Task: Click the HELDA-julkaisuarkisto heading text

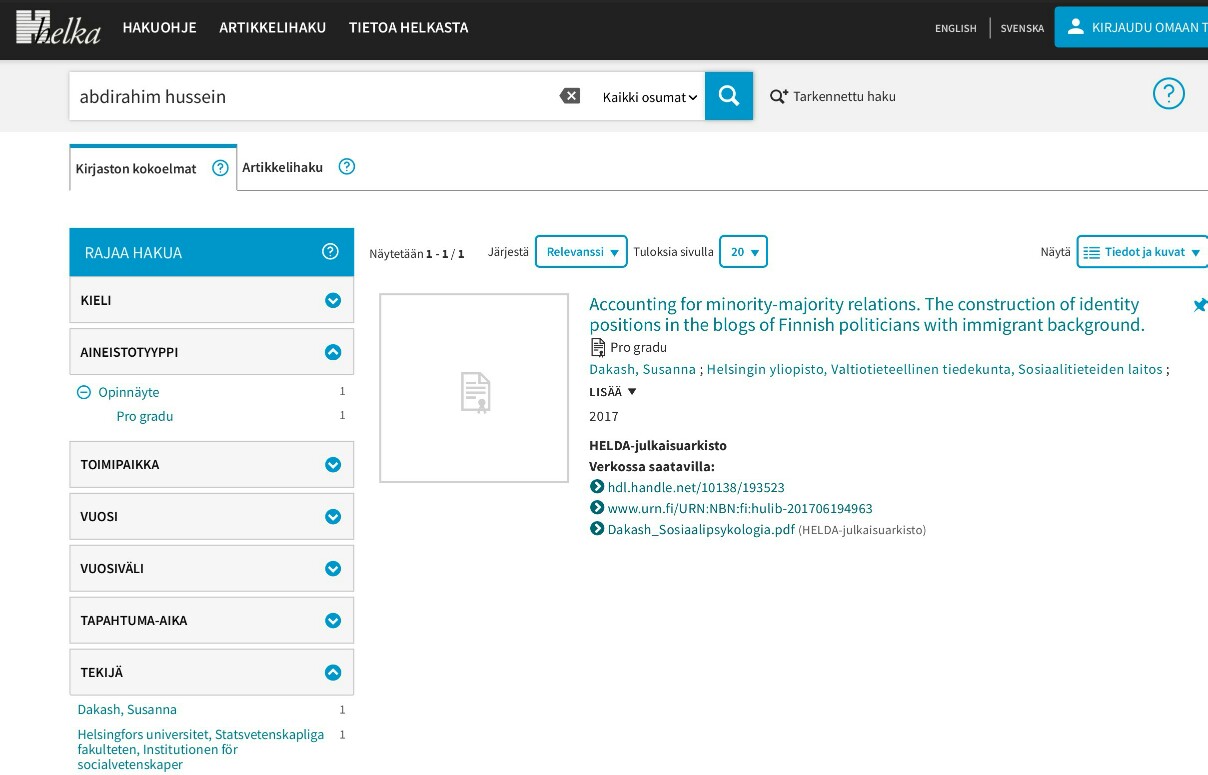Action: pyautogui.click(x=658, y=445)
